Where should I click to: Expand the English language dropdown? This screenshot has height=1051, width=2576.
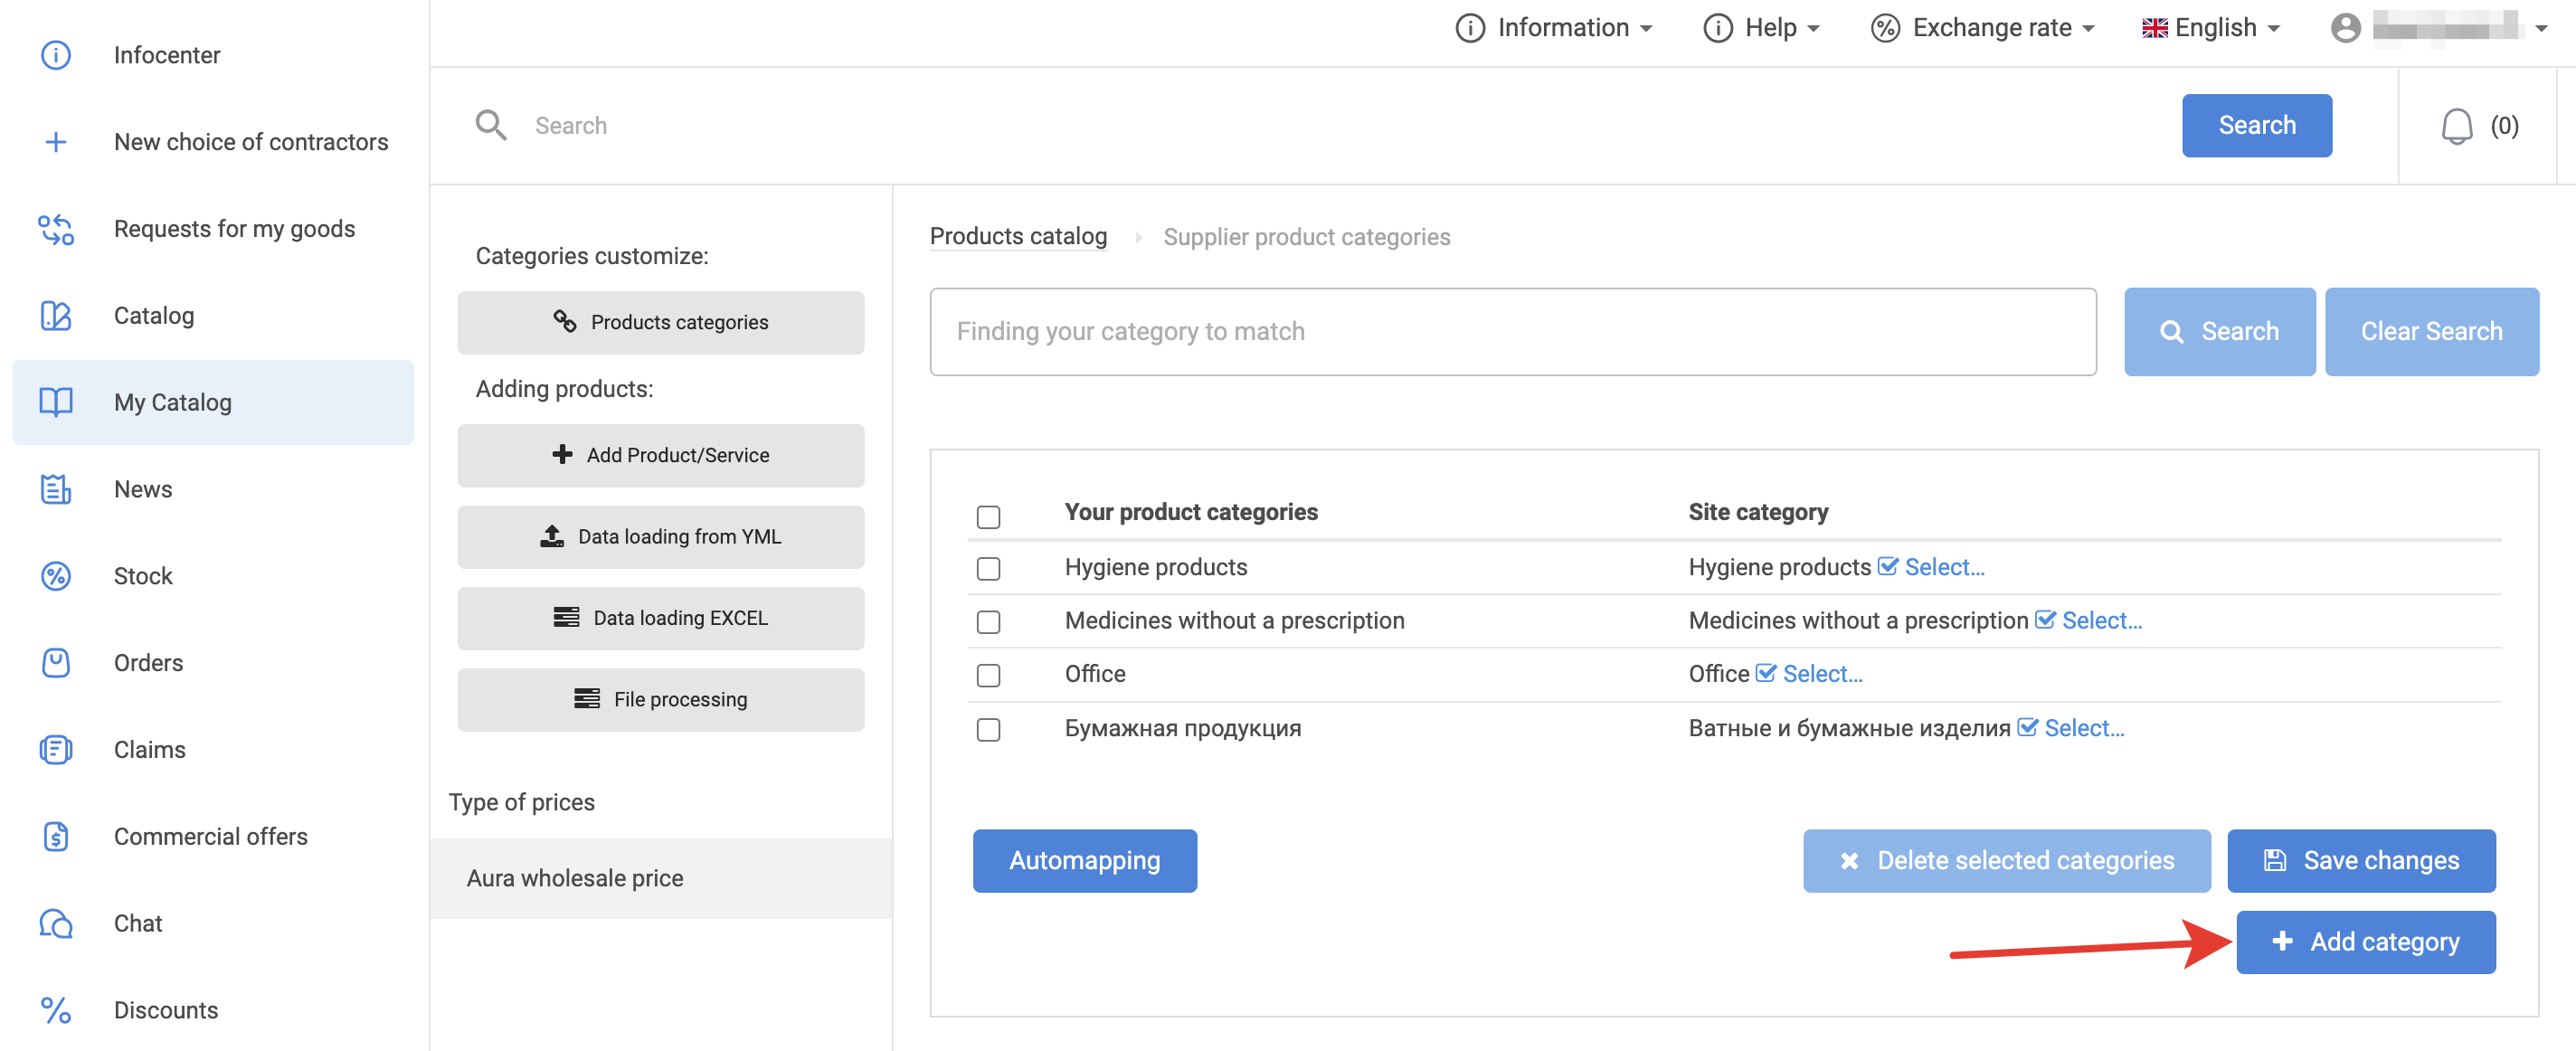[2211, 28]
